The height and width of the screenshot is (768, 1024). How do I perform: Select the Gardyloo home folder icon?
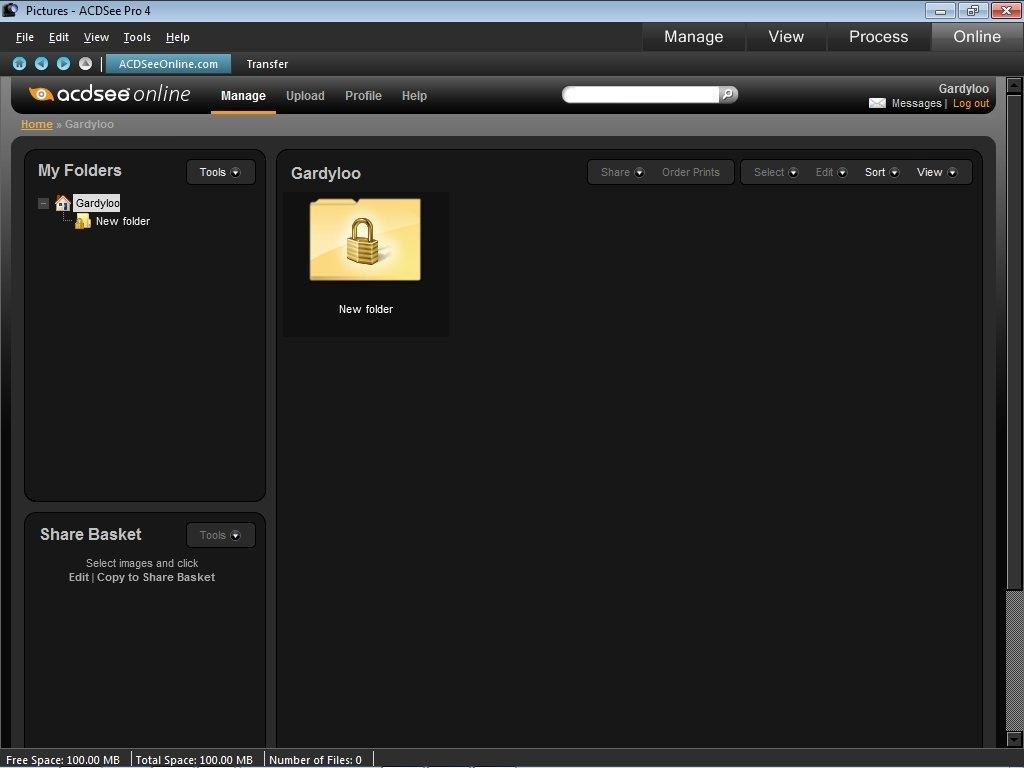coord(63,203)
